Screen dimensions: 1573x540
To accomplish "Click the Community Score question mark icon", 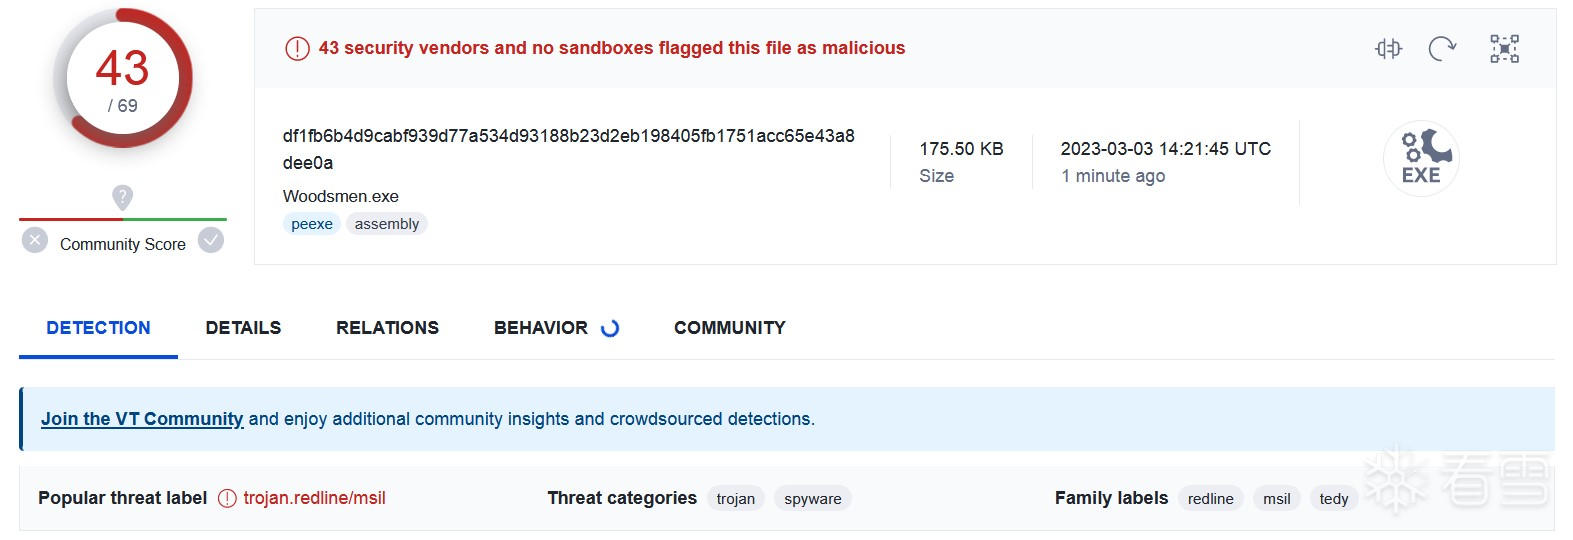I will coord(122,197).
